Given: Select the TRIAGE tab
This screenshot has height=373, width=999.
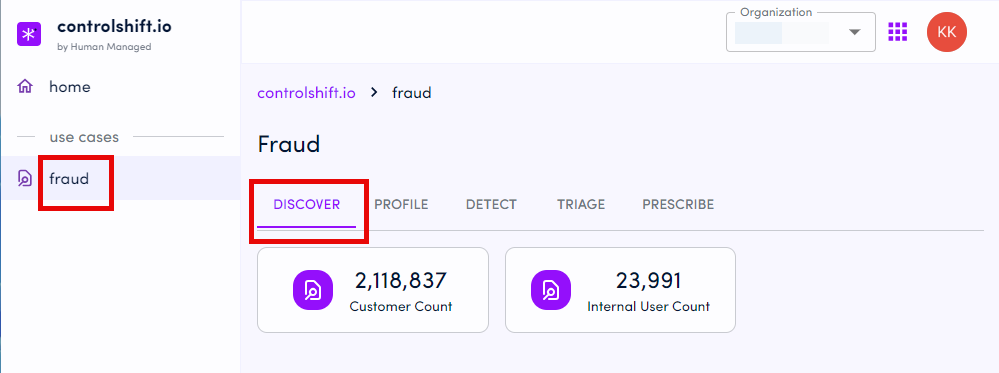Looking at the screenshot, I should [x=581, y=205].
